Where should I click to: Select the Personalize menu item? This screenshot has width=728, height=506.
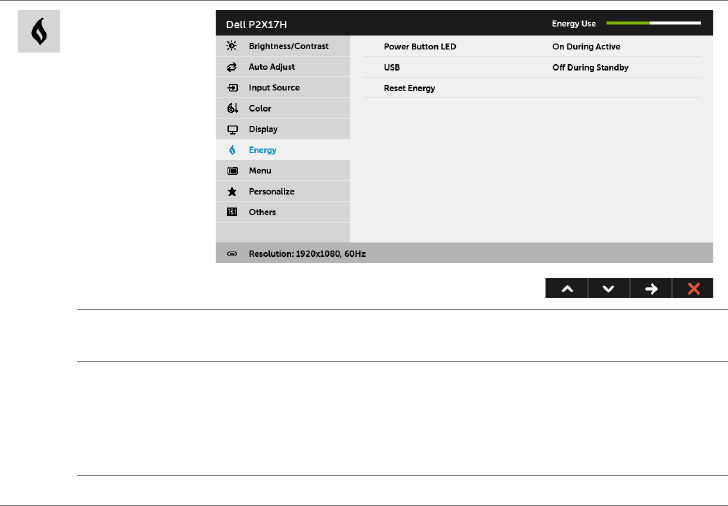pyautogui.click(x=283, y=191)
